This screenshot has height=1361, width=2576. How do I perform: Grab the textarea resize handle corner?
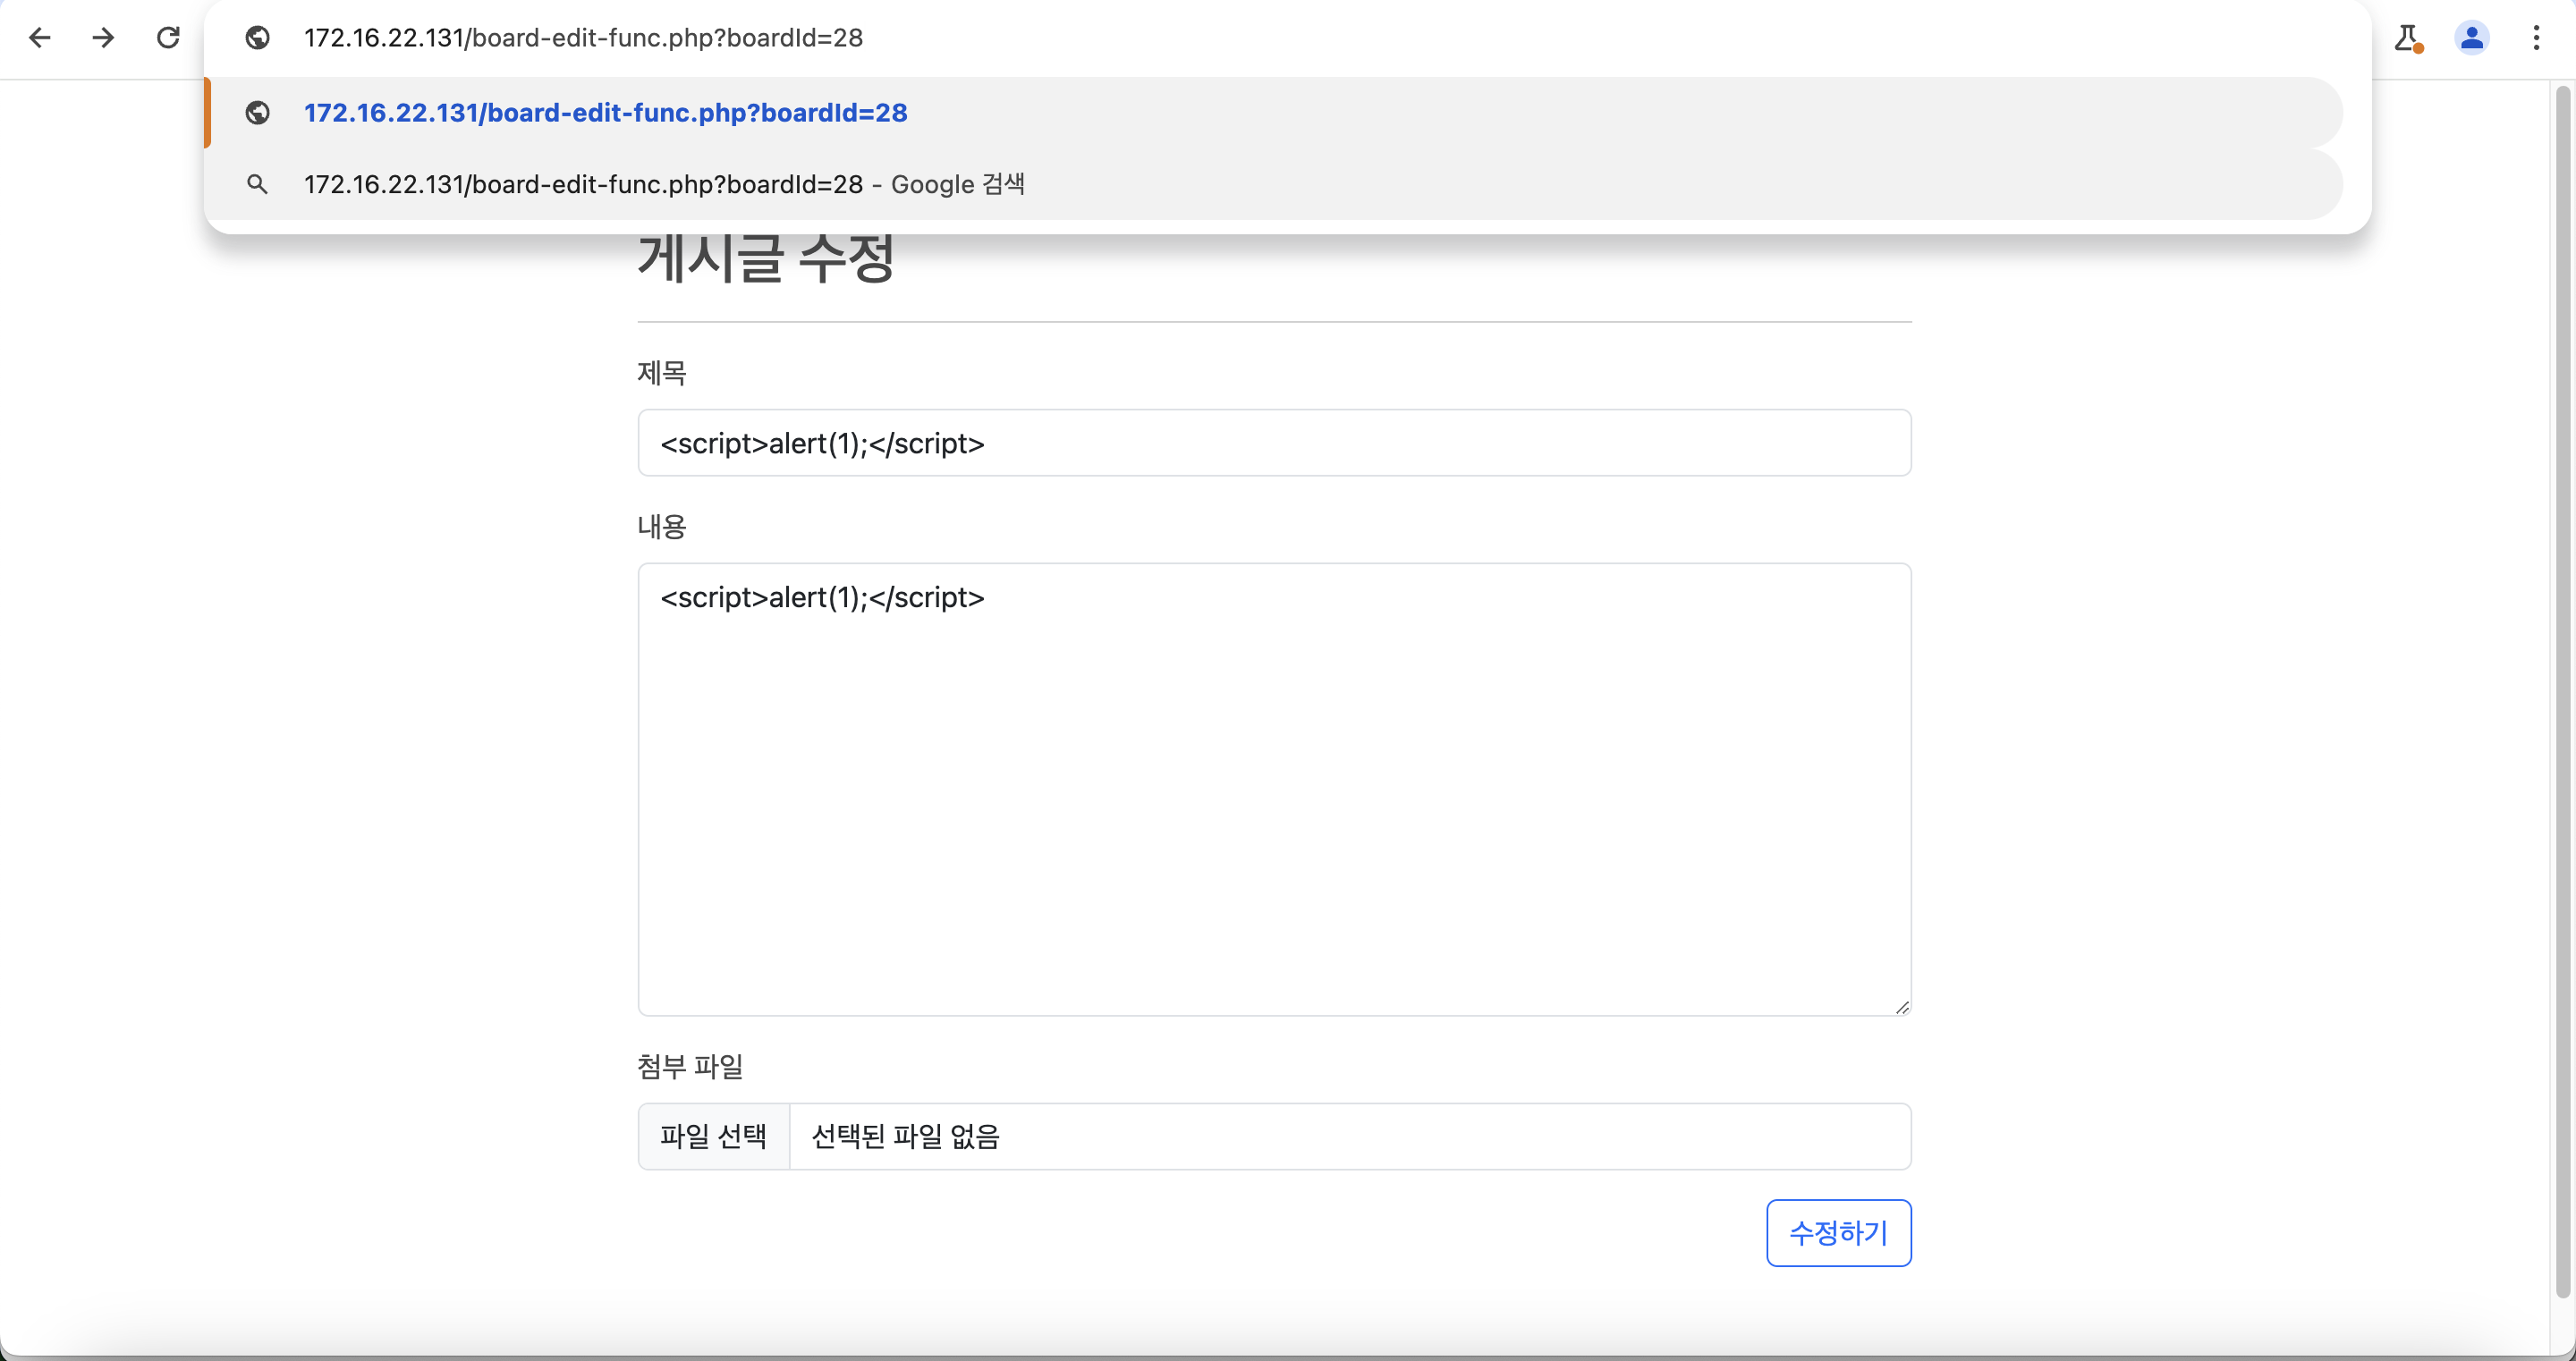click(1902, 1007)
